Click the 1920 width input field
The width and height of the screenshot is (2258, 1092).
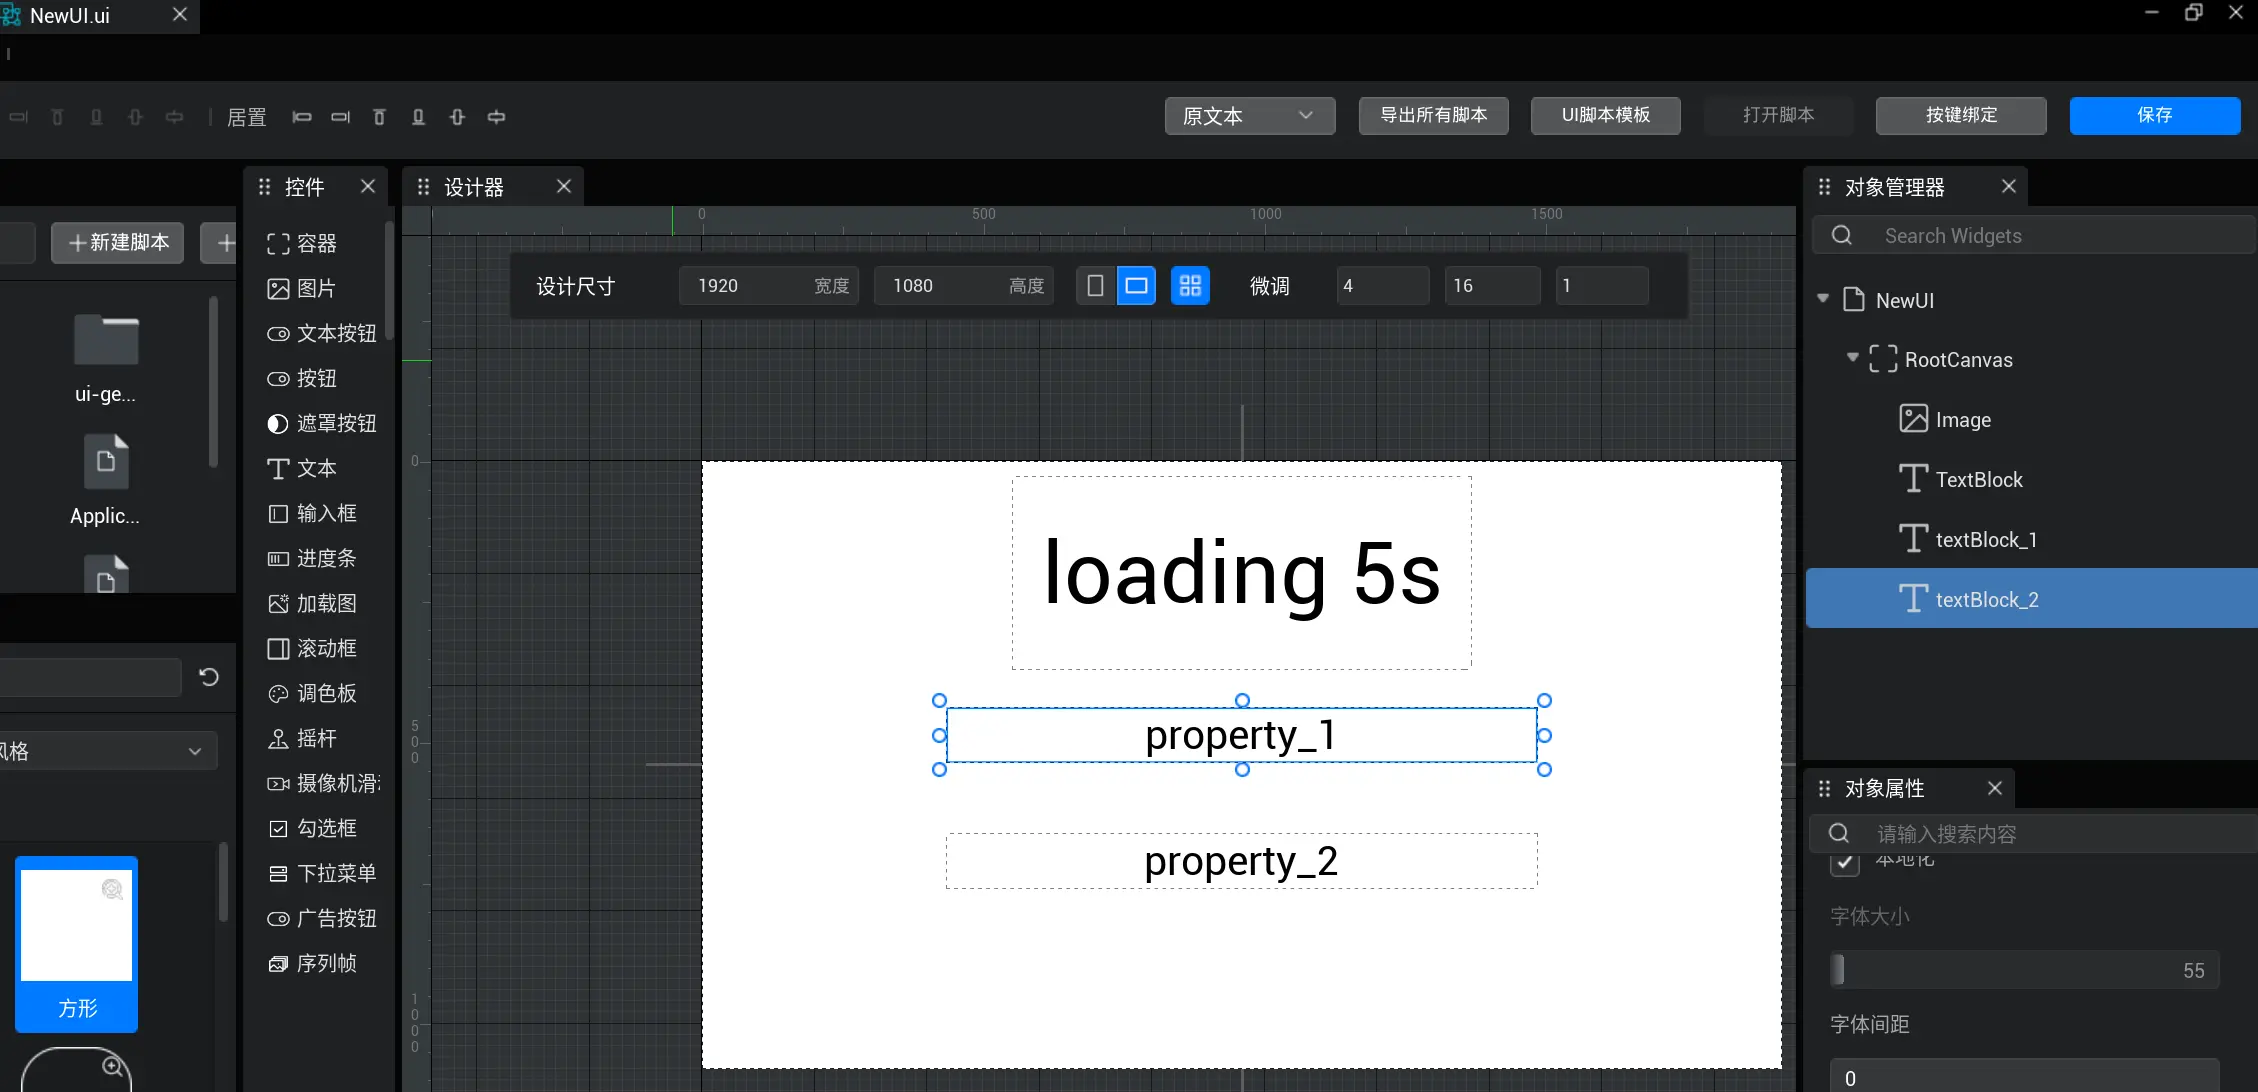click(x=768, y=286)
